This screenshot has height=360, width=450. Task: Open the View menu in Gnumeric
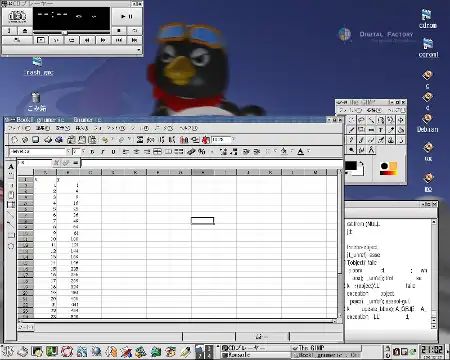63,128
